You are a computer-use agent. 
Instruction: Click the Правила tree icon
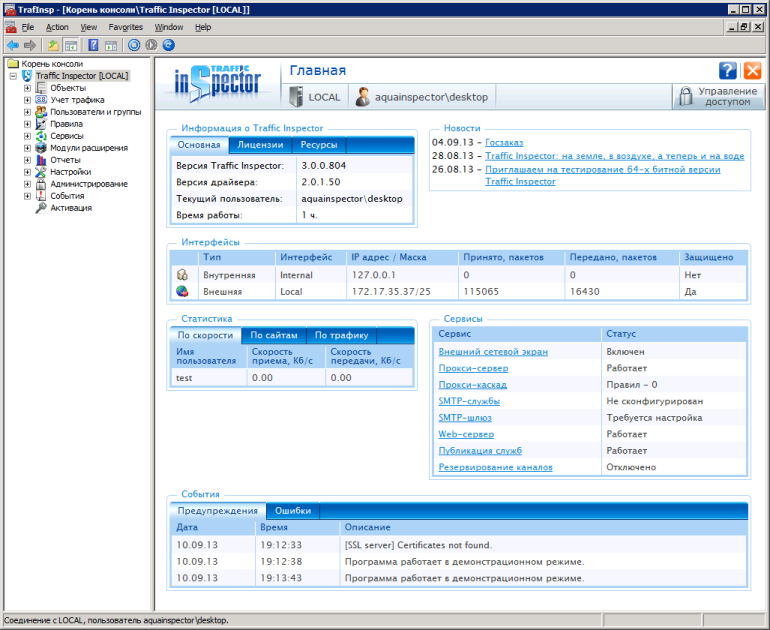coord(41,124)
